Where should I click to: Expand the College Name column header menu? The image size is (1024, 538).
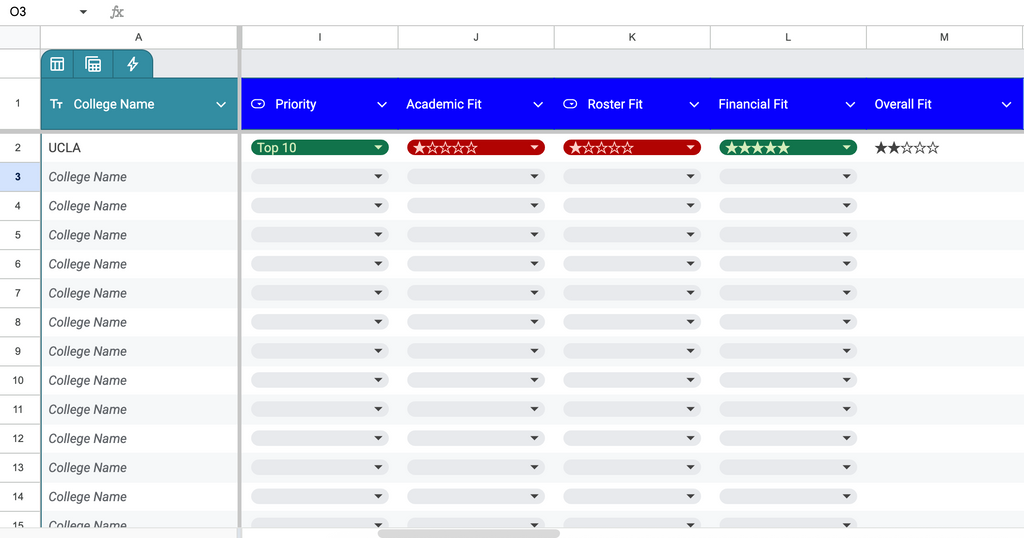221,104
